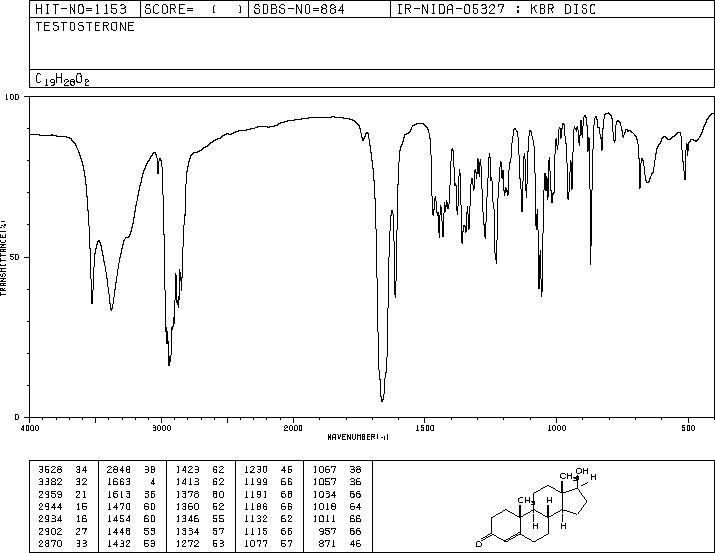Screen dimensions: 715x553
Task: Select the 1018 peak table entry
Action: point(337,506)
